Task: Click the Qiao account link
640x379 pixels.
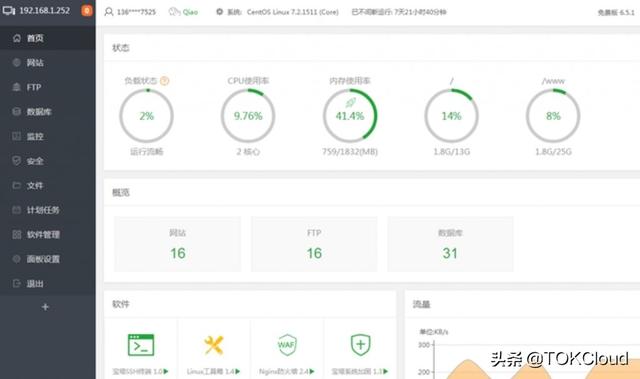Action: pyautogui.click(x=190, y=12)
